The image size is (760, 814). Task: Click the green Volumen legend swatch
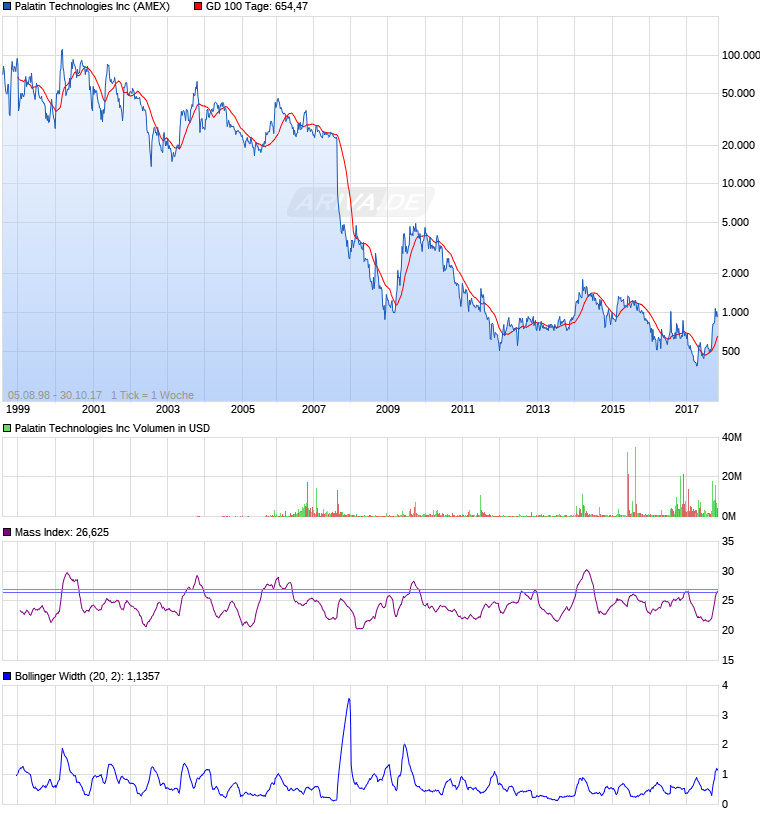7,428
